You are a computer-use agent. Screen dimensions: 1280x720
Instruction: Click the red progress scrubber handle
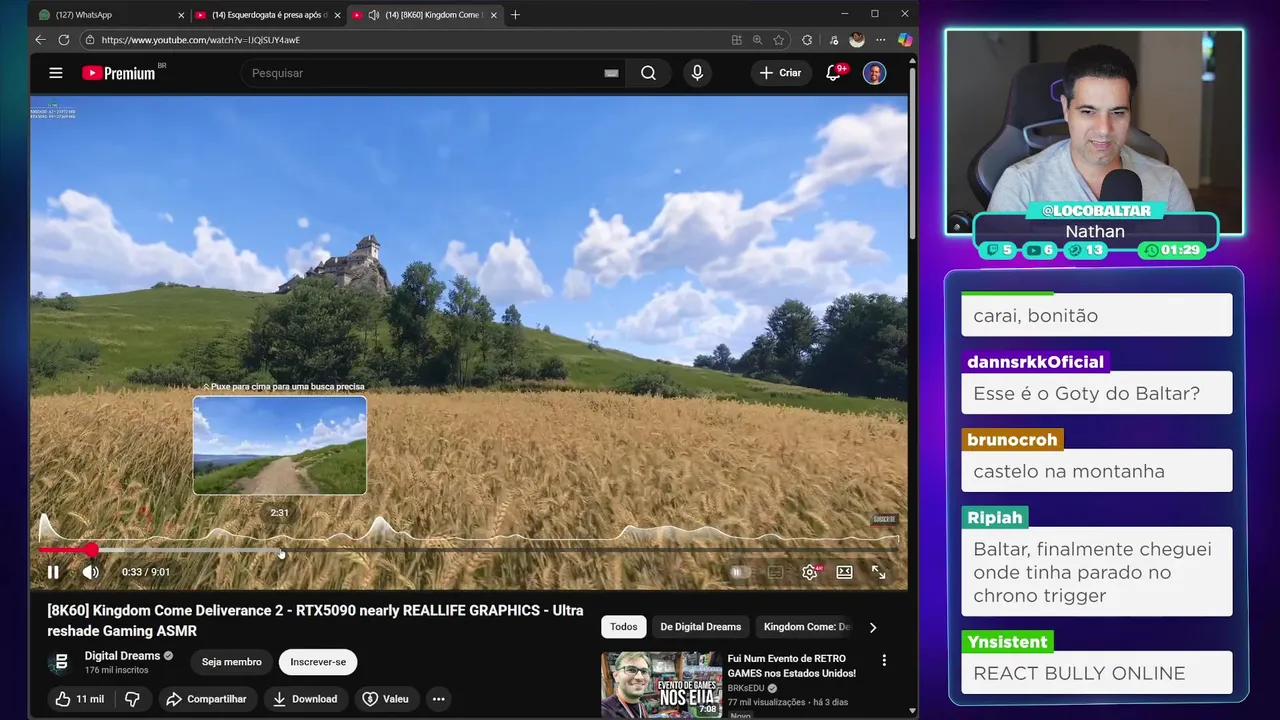(x=92, y=550)
